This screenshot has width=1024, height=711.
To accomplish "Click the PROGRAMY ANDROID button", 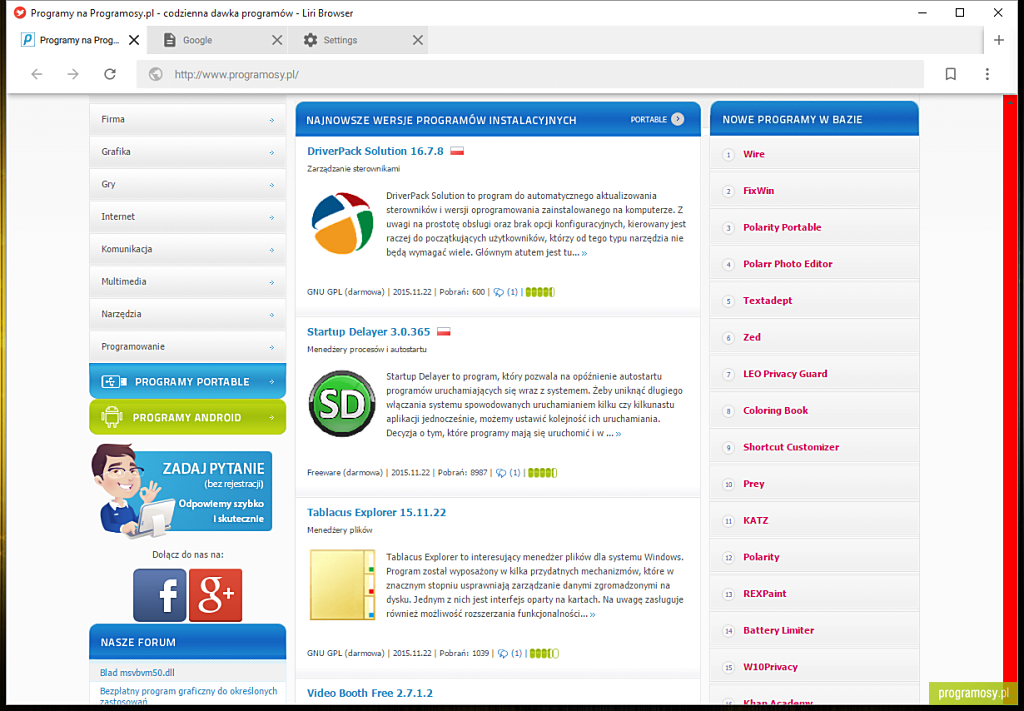I will tap(187, 417).
